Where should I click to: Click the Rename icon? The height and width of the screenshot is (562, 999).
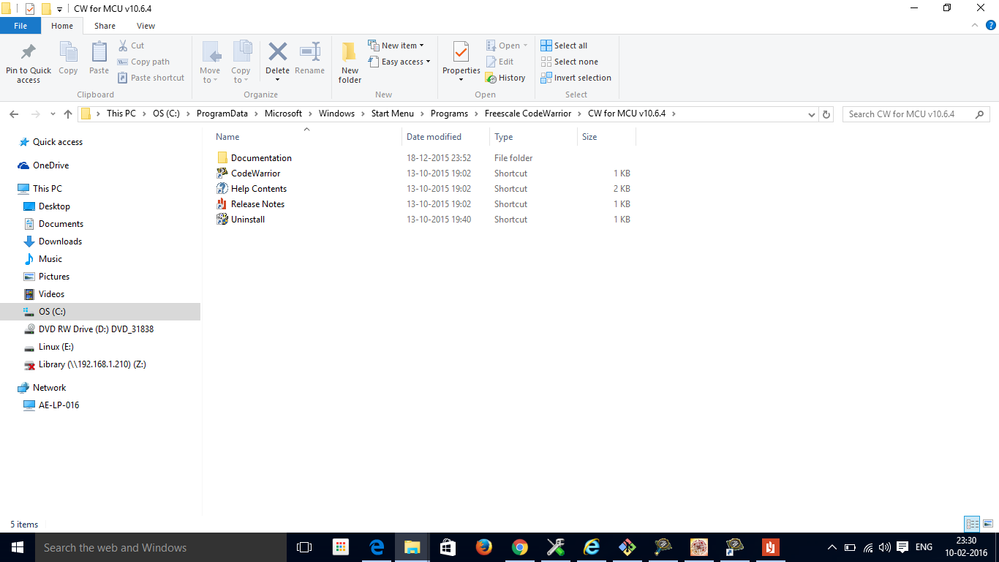coord(310,59)
